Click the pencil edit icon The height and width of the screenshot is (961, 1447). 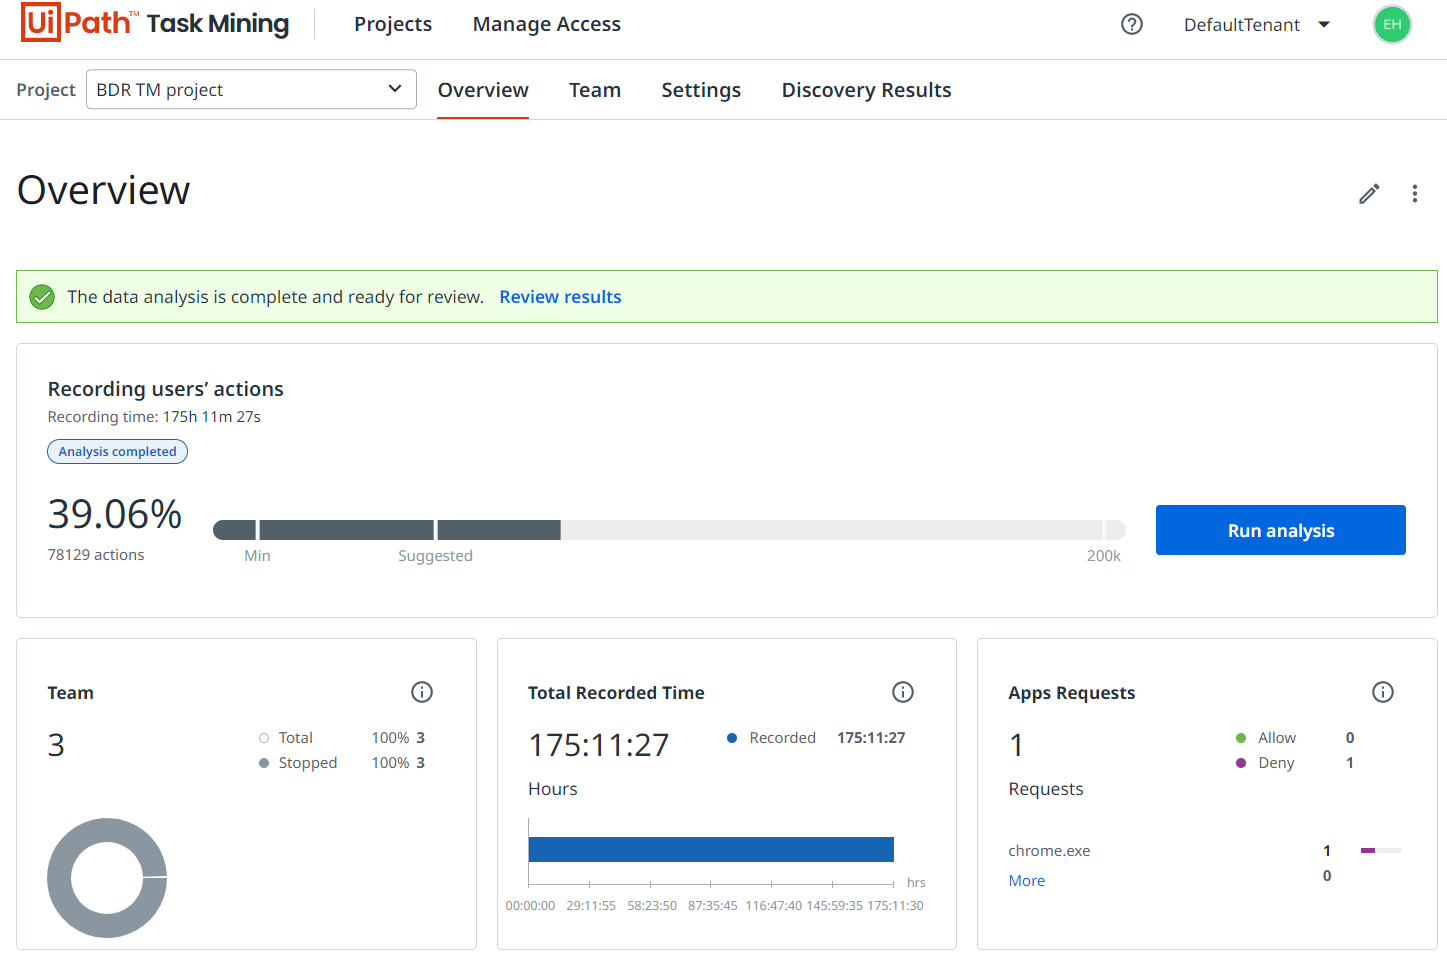click(x=1369, y=194)
